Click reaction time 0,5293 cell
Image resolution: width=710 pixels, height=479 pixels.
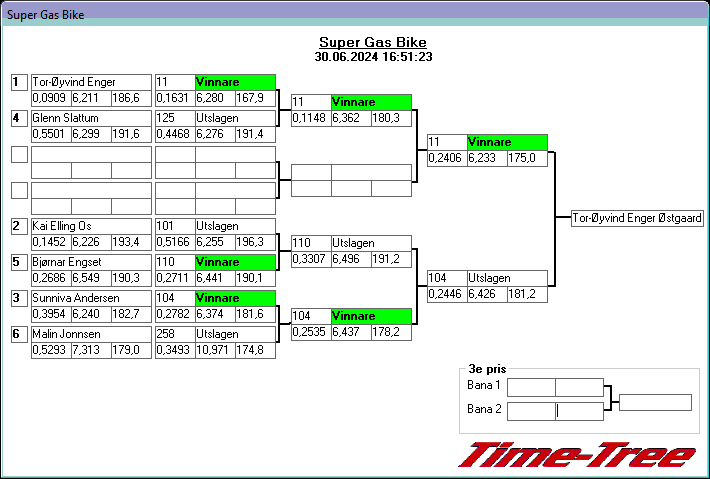click(51, 350)
